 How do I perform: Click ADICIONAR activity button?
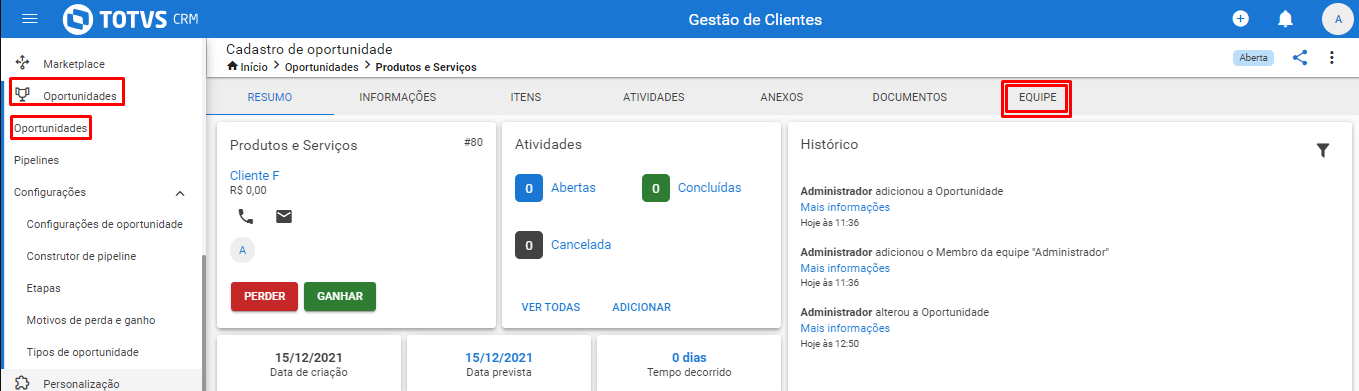pyautogui.click(x=642, y=307)
